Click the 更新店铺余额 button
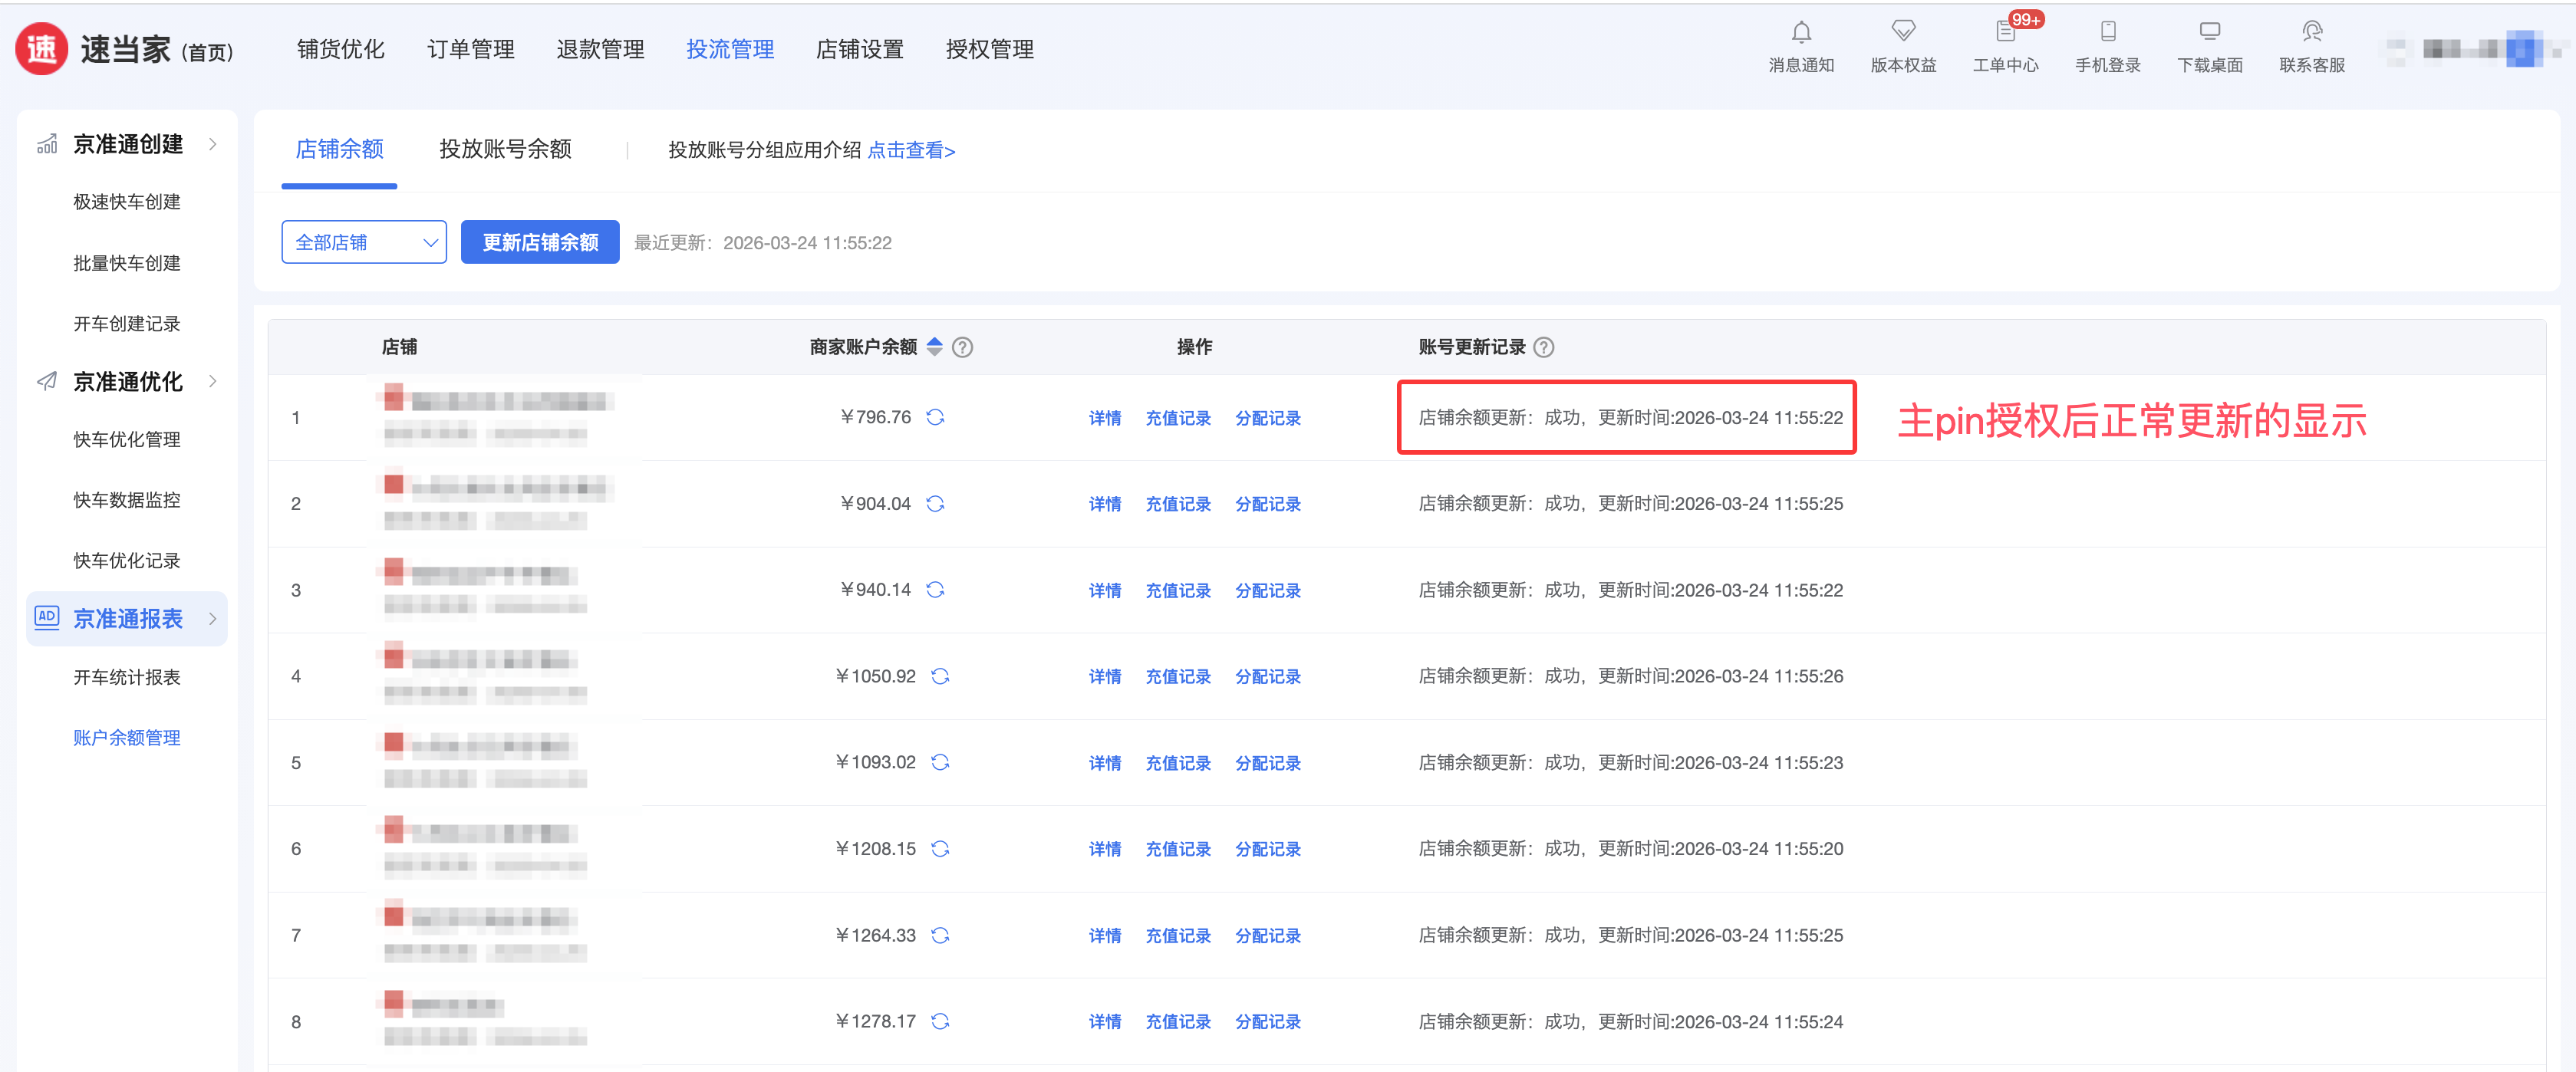This screenshot has width=2576, height=1072. tap(540, 243)
